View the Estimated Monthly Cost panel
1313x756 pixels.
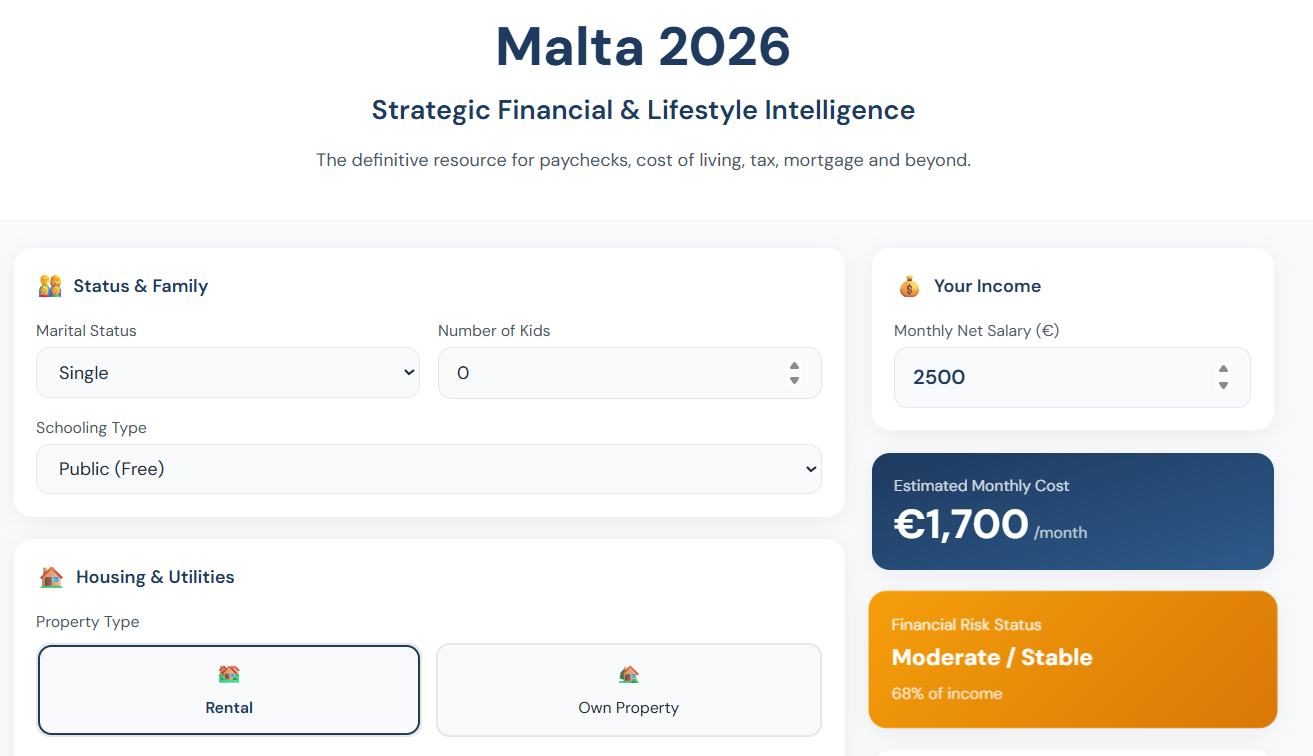(1072, 511)
